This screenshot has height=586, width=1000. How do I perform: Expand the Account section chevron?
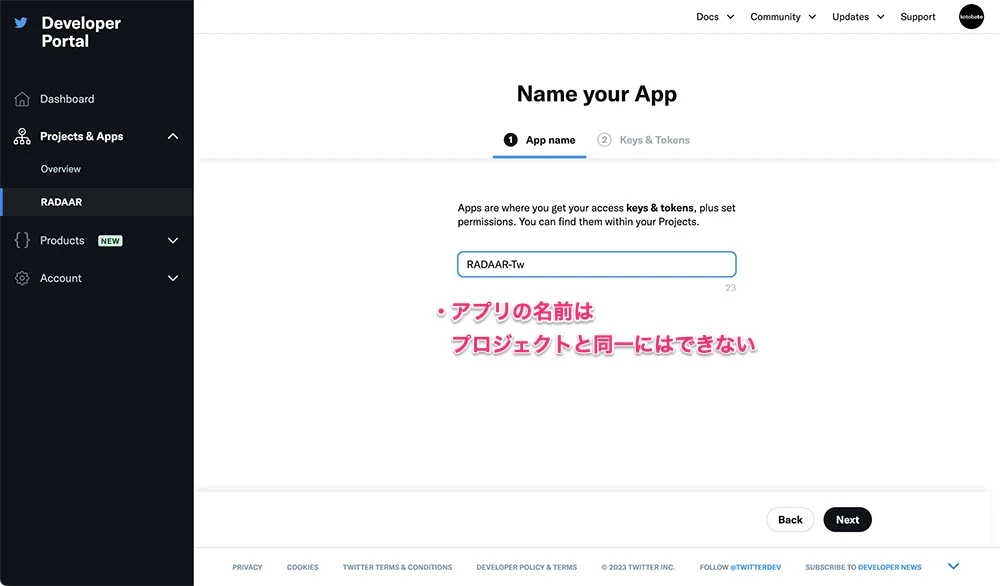pyautogui.click(x=173, y=278)
